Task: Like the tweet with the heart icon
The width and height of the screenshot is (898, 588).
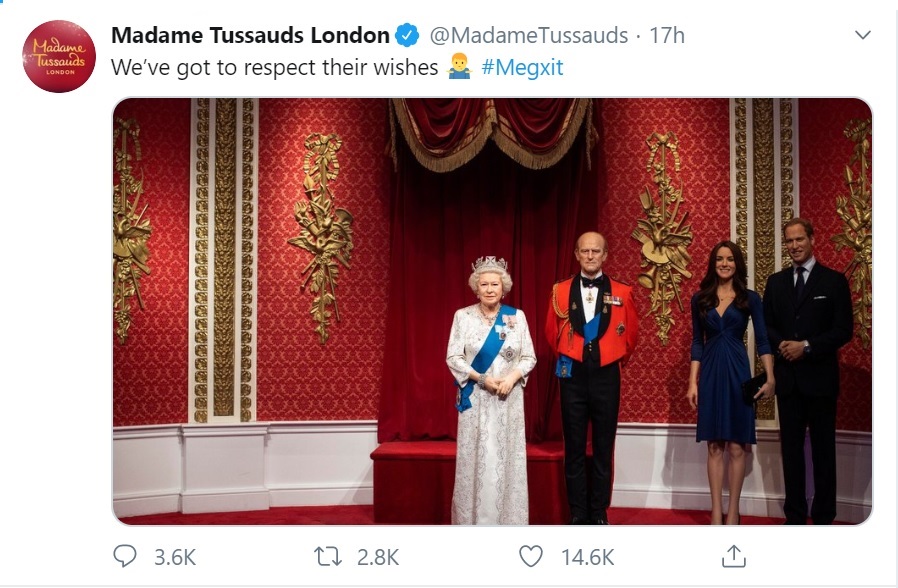Action: pyautogui.click(x=530, y=556)
